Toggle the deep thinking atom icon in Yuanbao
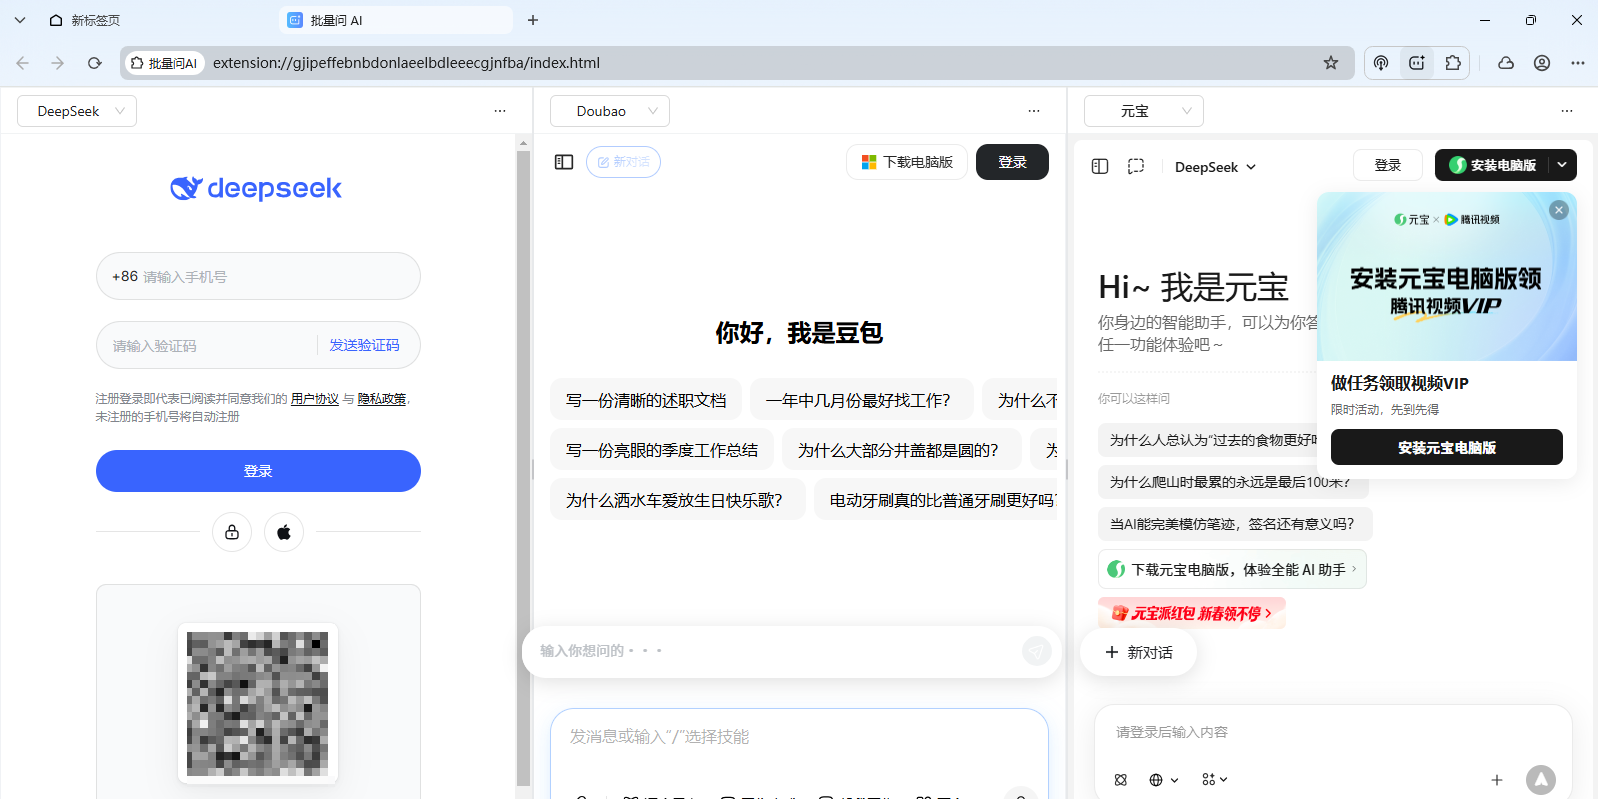Viewport: 1598px width, 799px height. (1121, 780)
